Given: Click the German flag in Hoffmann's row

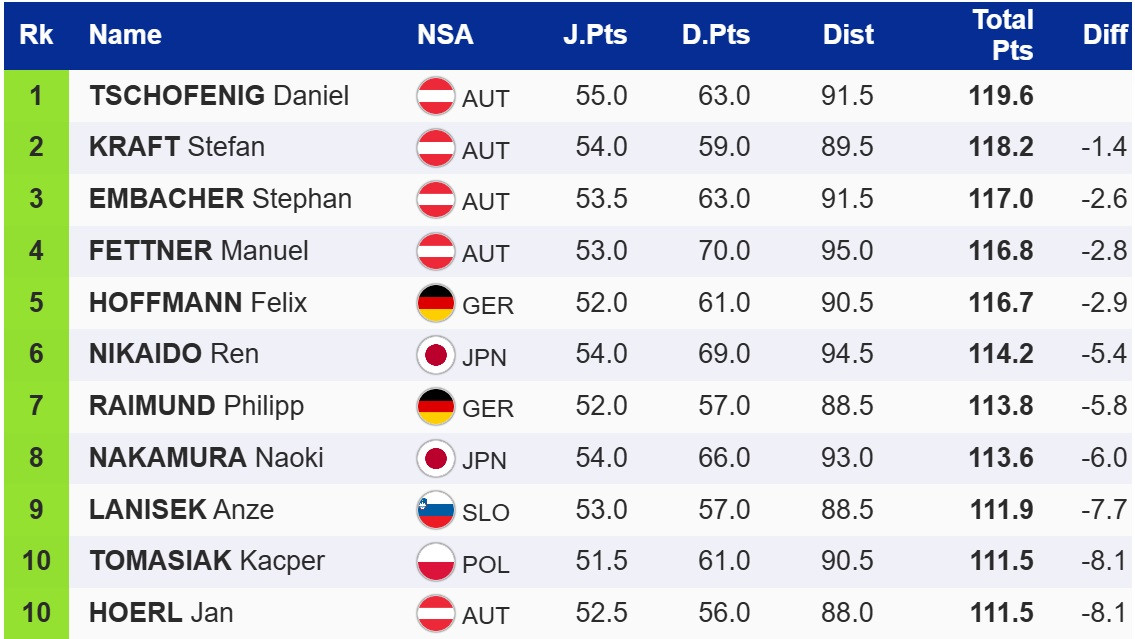Looking at the screenshot, I should pos(436,303).
